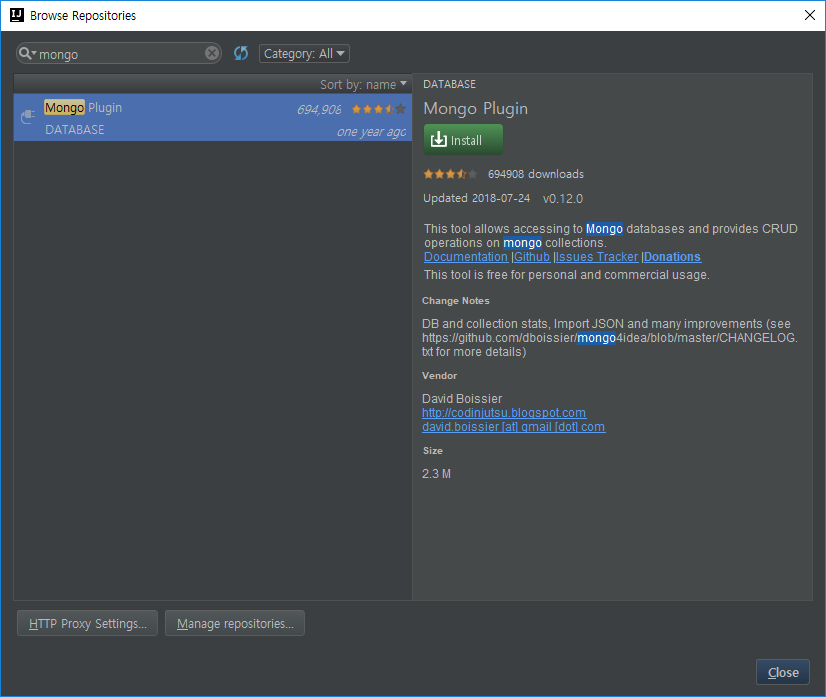
Task: Click the David Boissier vendor name
Action: [462, 398]
